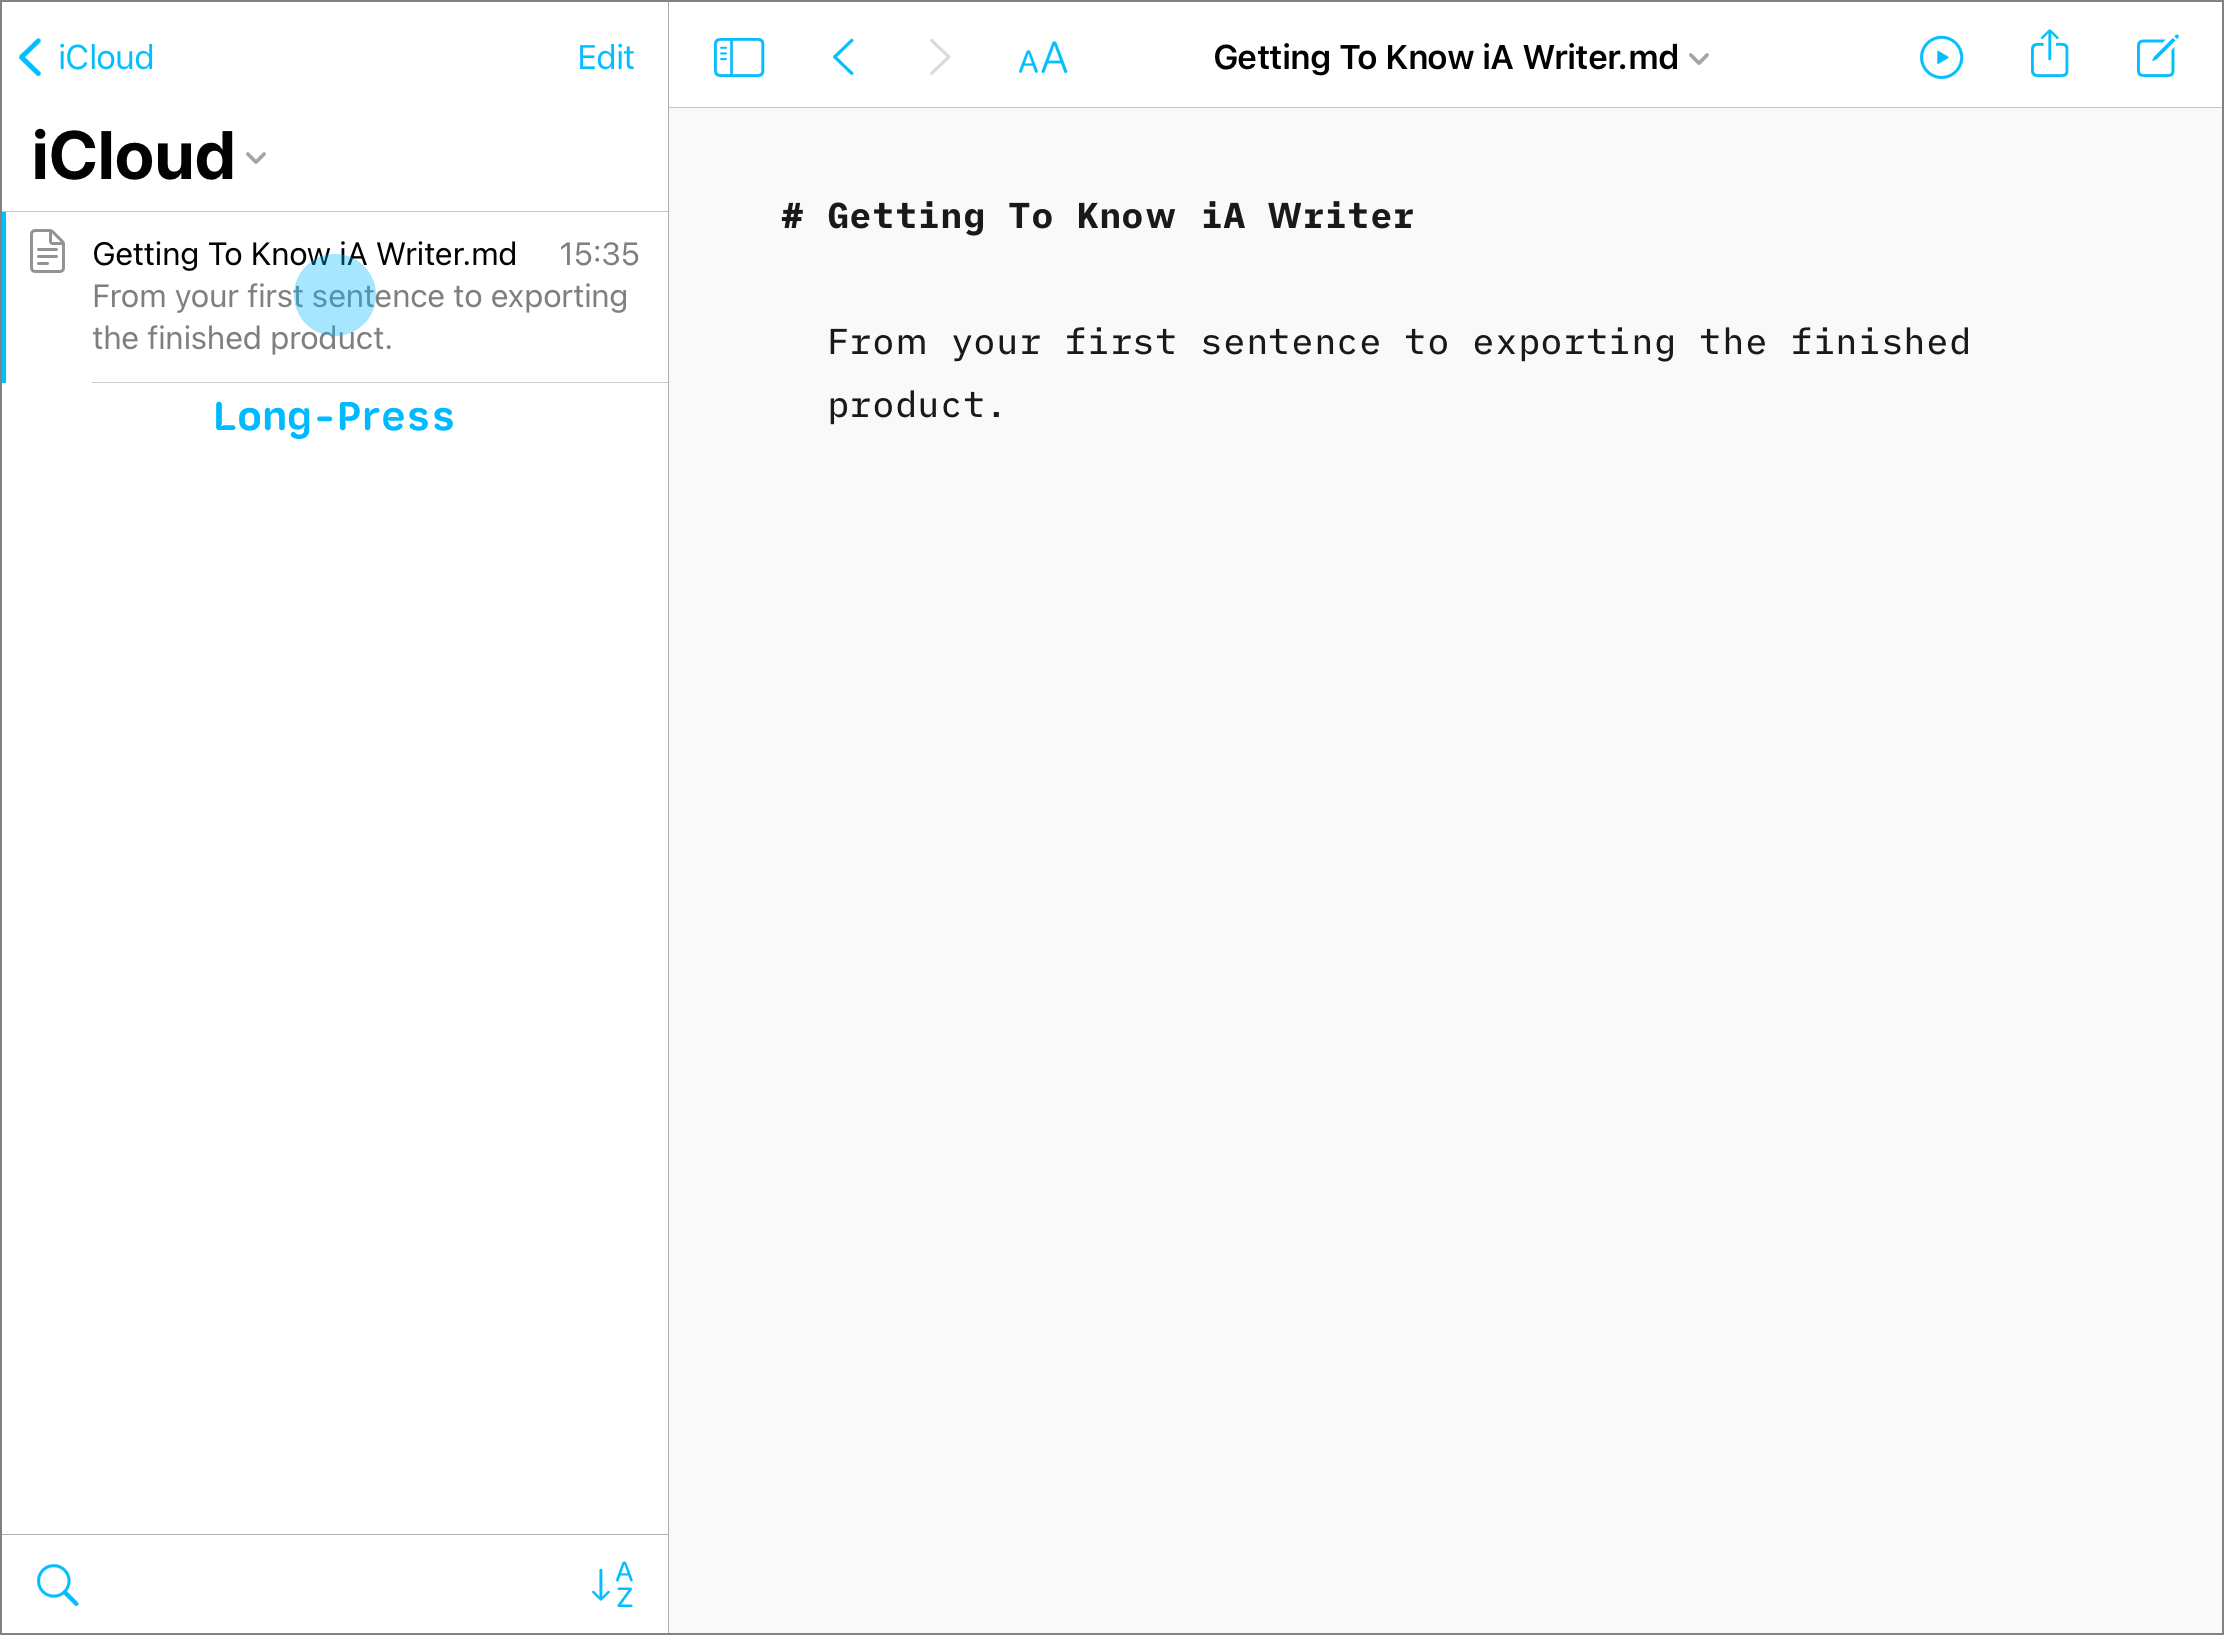Click the 15:35 timestamp on the file row
The height and width of the screenshot is (1635, 2224).
coord(598,254)
